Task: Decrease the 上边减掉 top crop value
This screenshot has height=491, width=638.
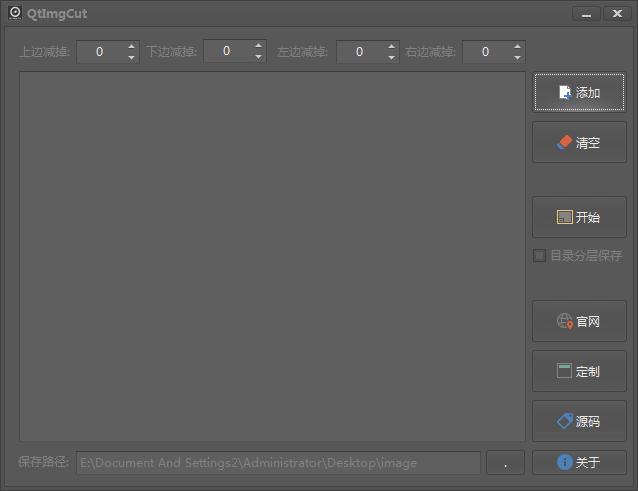Action: pyautogui.click(x=131, y=57)
